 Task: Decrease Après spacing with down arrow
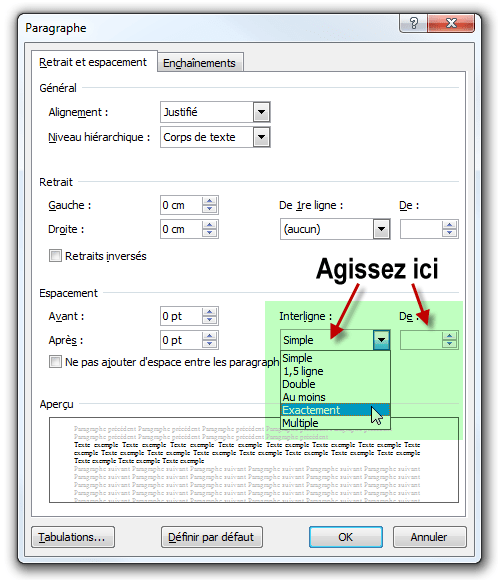click(209, 344)
